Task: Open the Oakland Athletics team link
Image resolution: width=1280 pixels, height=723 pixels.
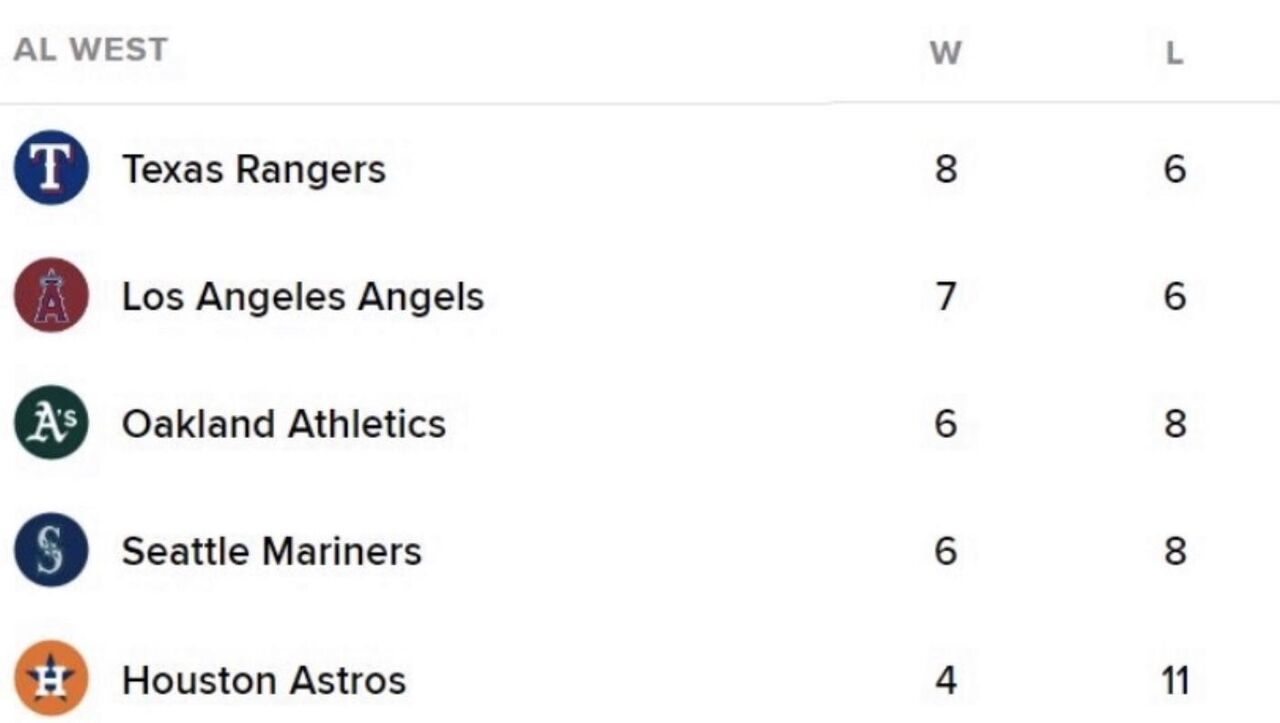Action: [x=284, y=423]
